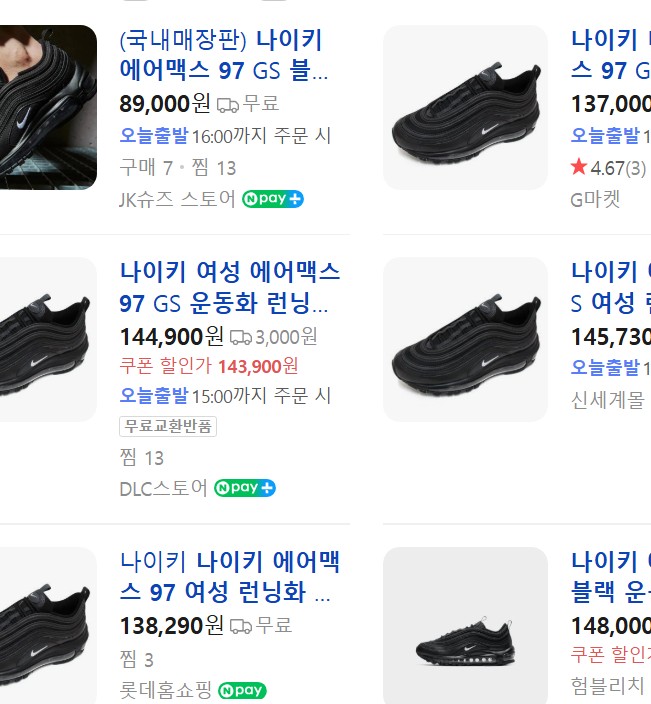
Task: Click the Npay plus badge beside DLC스토어
Action: pos(244,488)
